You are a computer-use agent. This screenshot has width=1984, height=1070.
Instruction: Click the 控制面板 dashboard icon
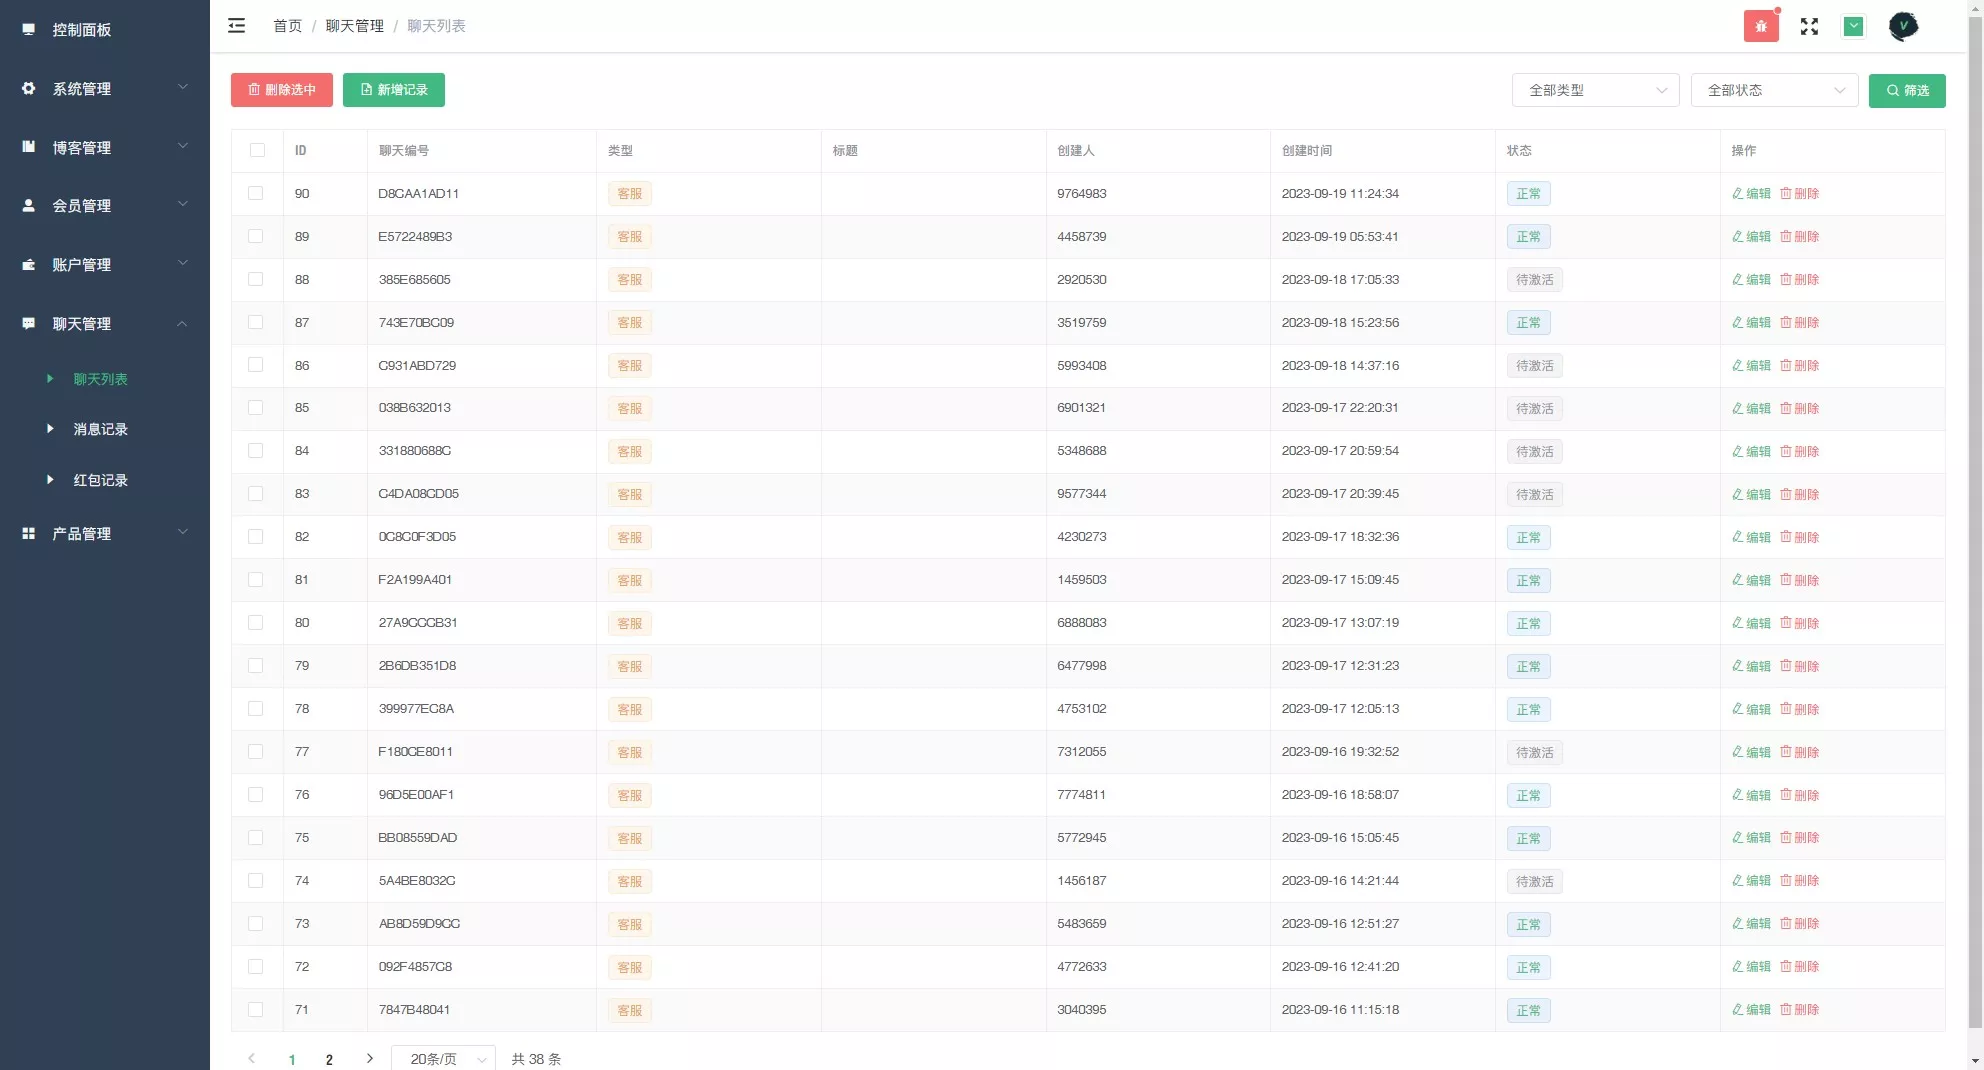(29, 30)
